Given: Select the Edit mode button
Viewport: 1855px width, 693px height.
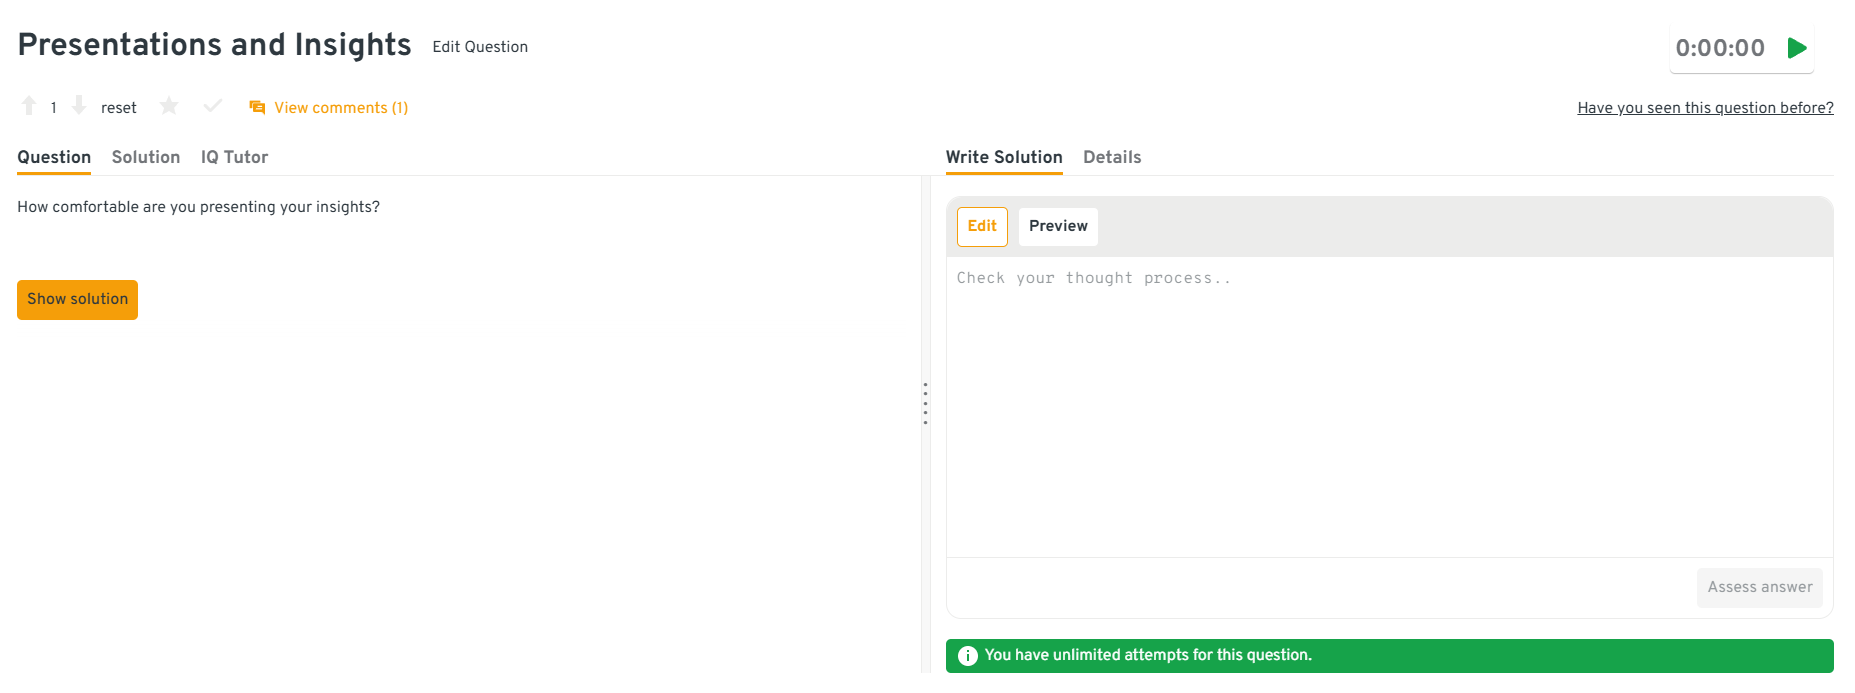Looking at the screenshot, I should click(982, 226).
